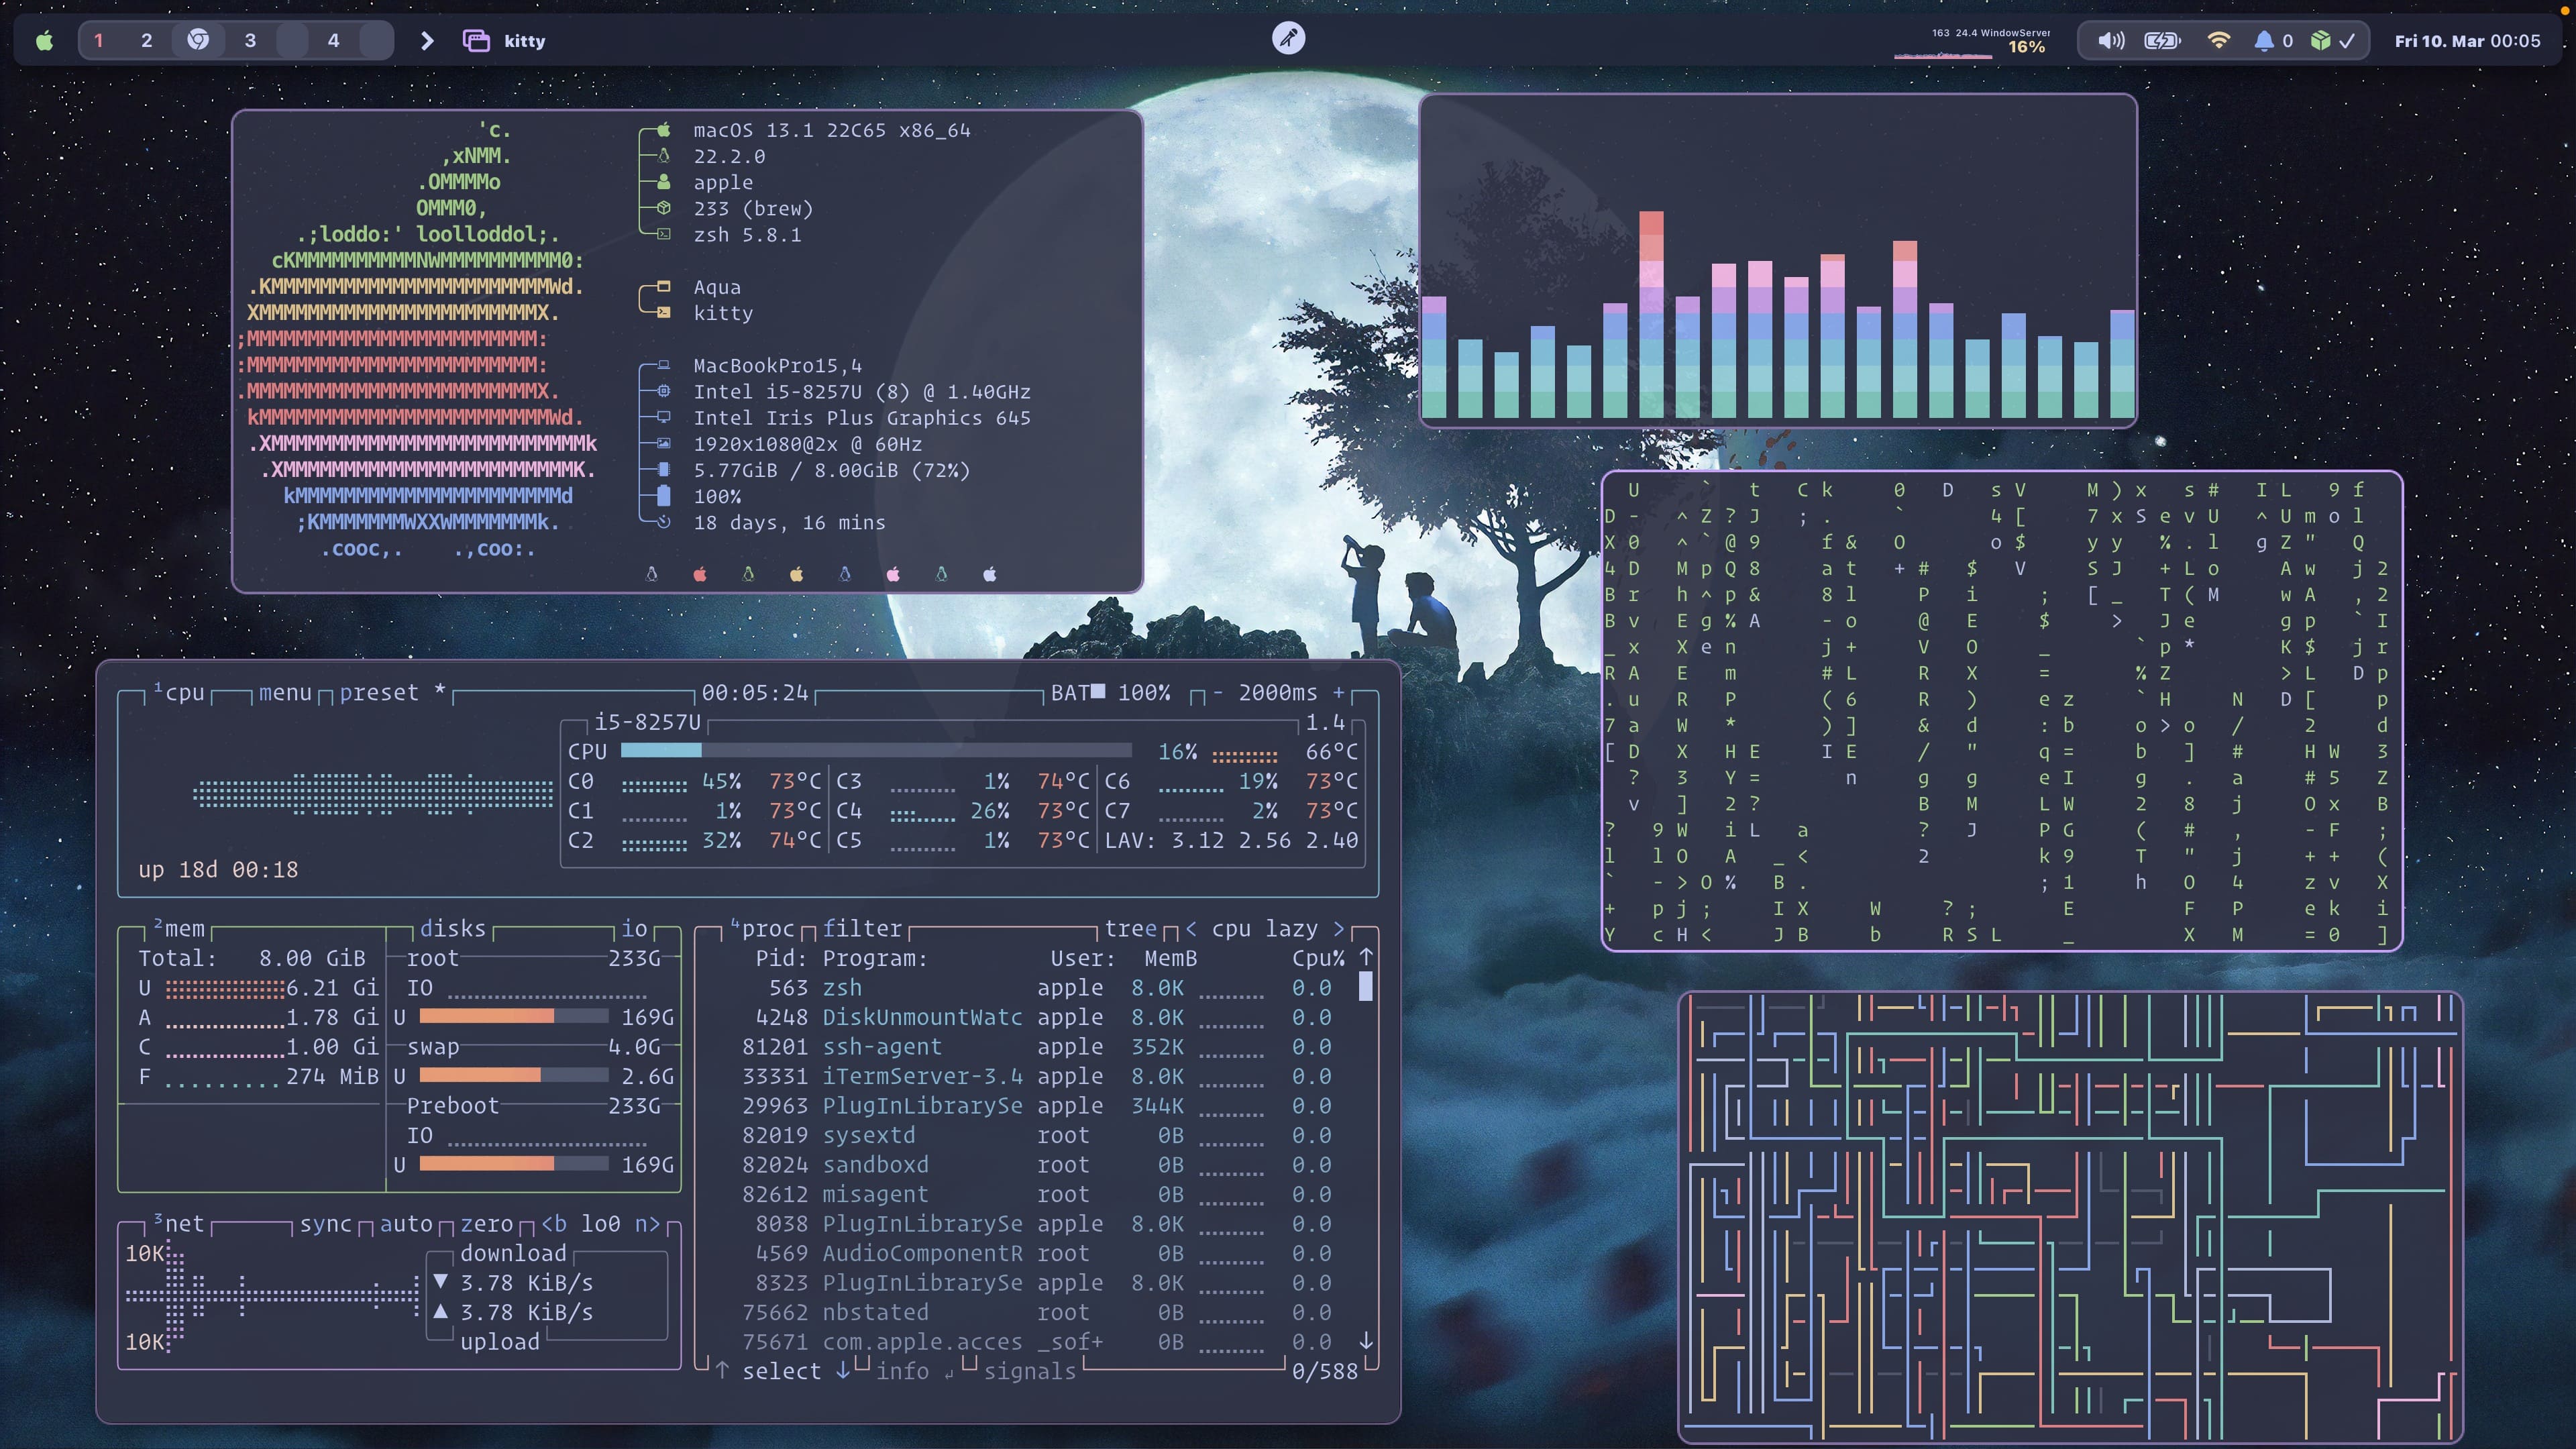Click the Chrome icon in workspace 2

point(198,40)
